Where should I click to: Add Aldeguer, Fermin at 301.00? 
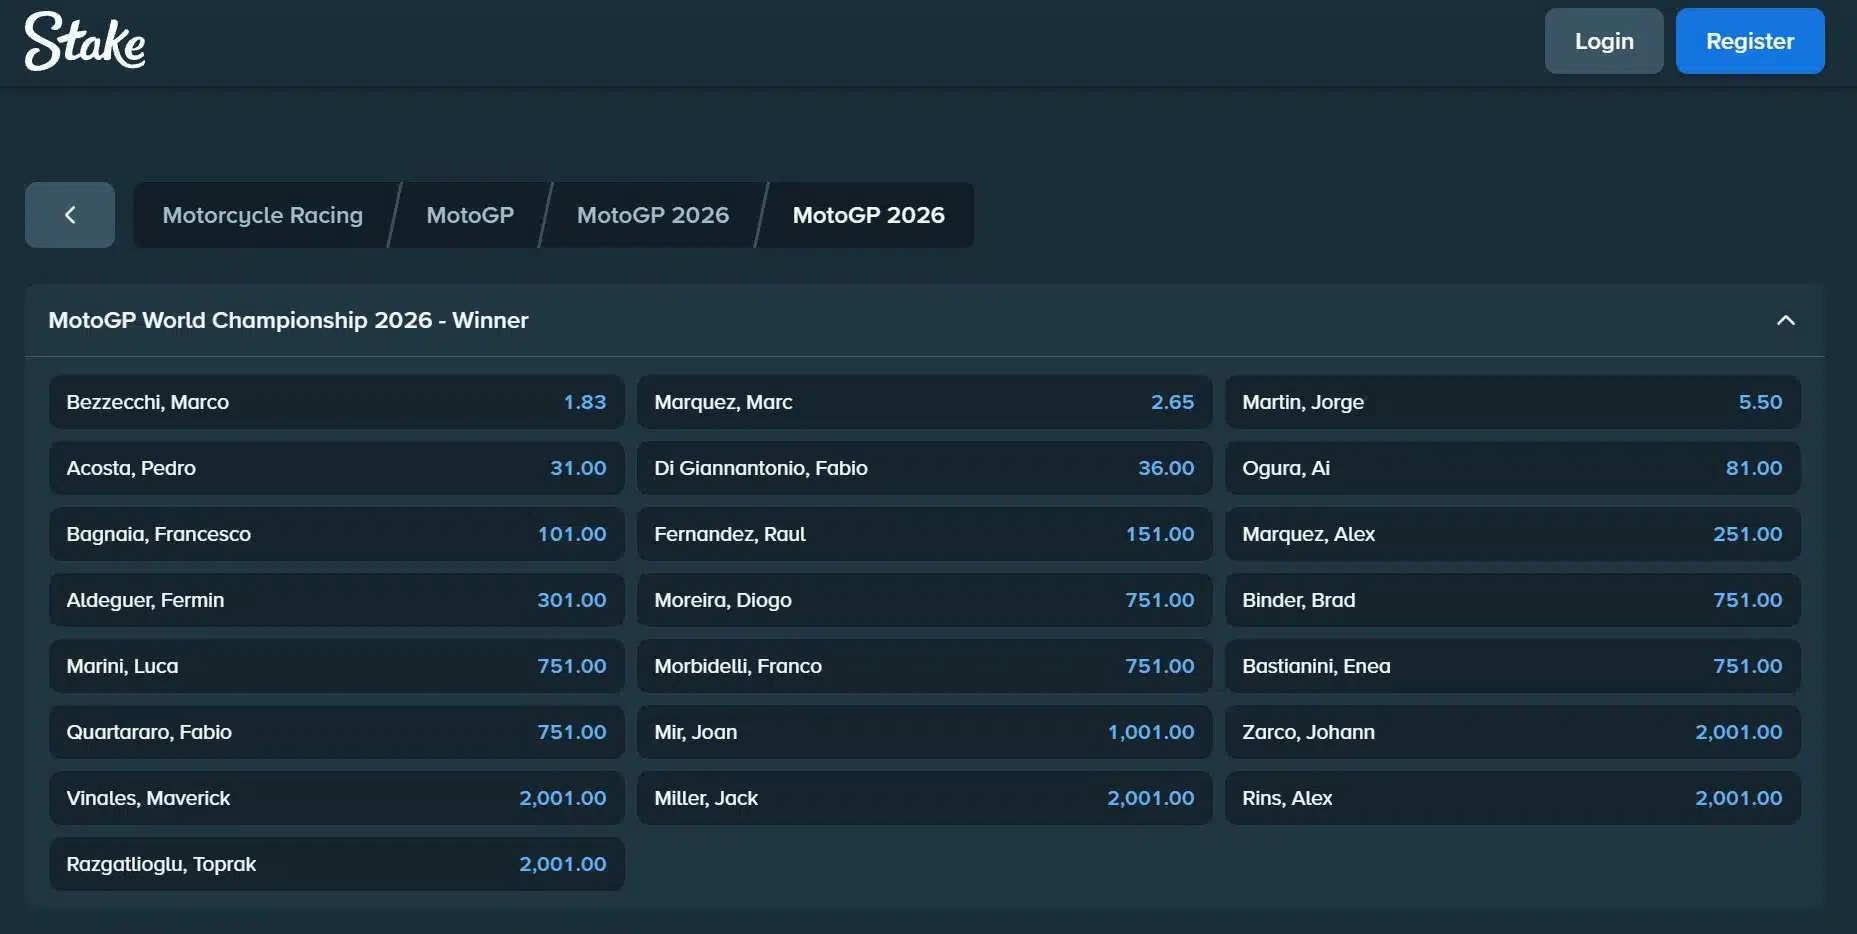(337, 600)
